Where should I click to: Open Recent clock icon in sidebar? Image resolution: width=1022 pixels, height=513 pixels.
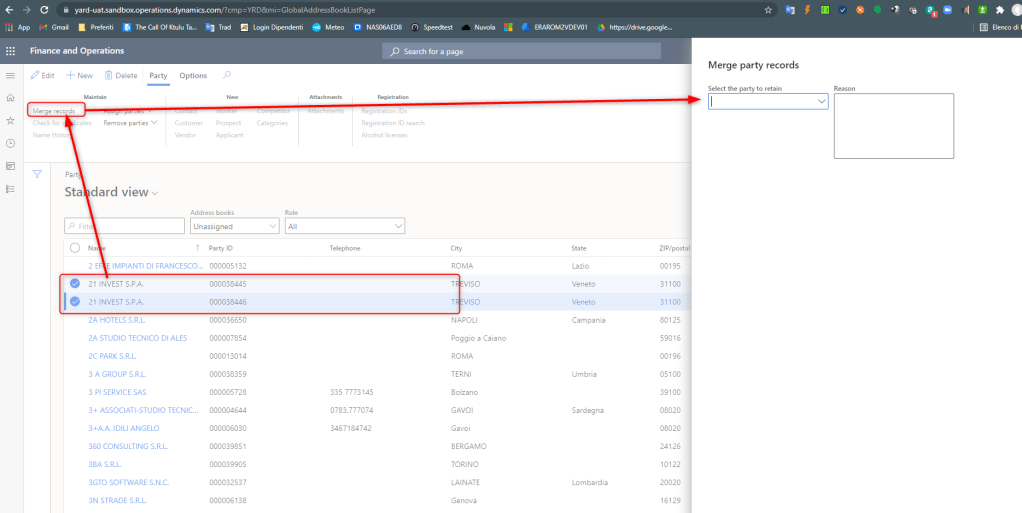click(x=10, y=143)
